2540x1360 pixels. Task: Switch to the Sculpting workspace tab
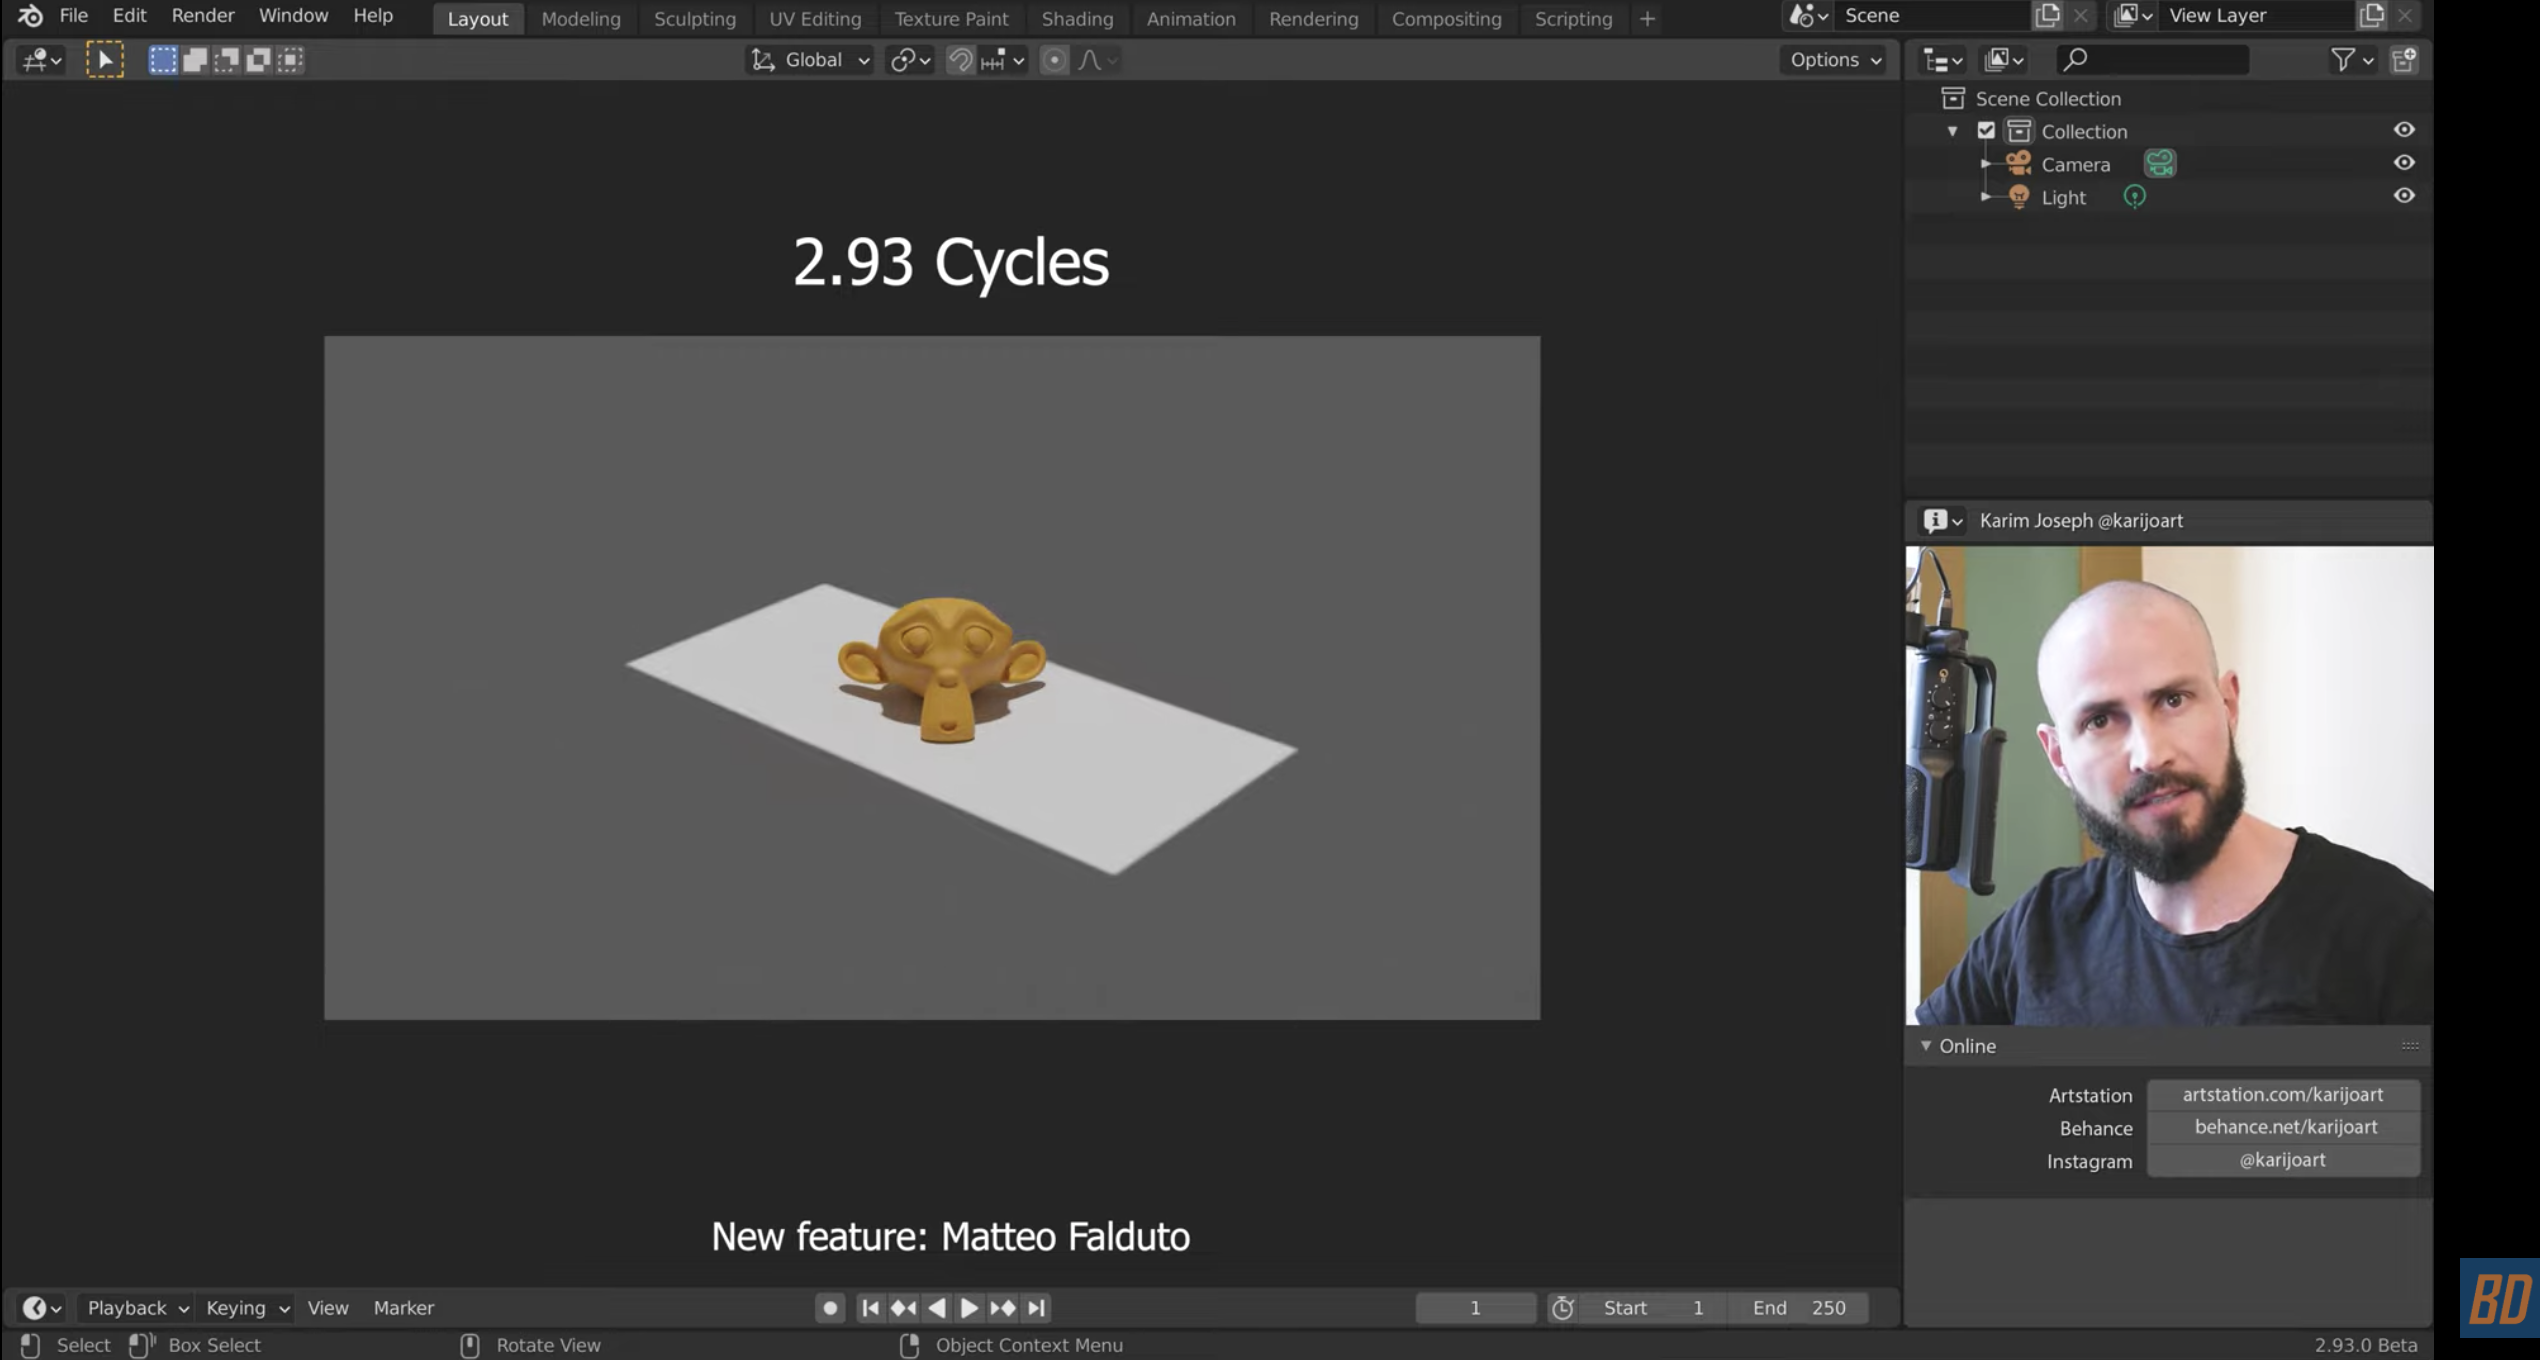694,19
